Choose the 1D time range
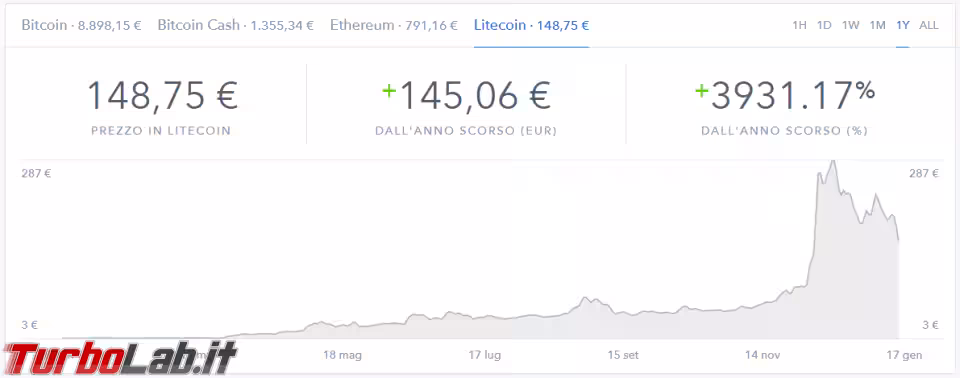The width and height of the screenshot is (960, 378). [824, 26]
